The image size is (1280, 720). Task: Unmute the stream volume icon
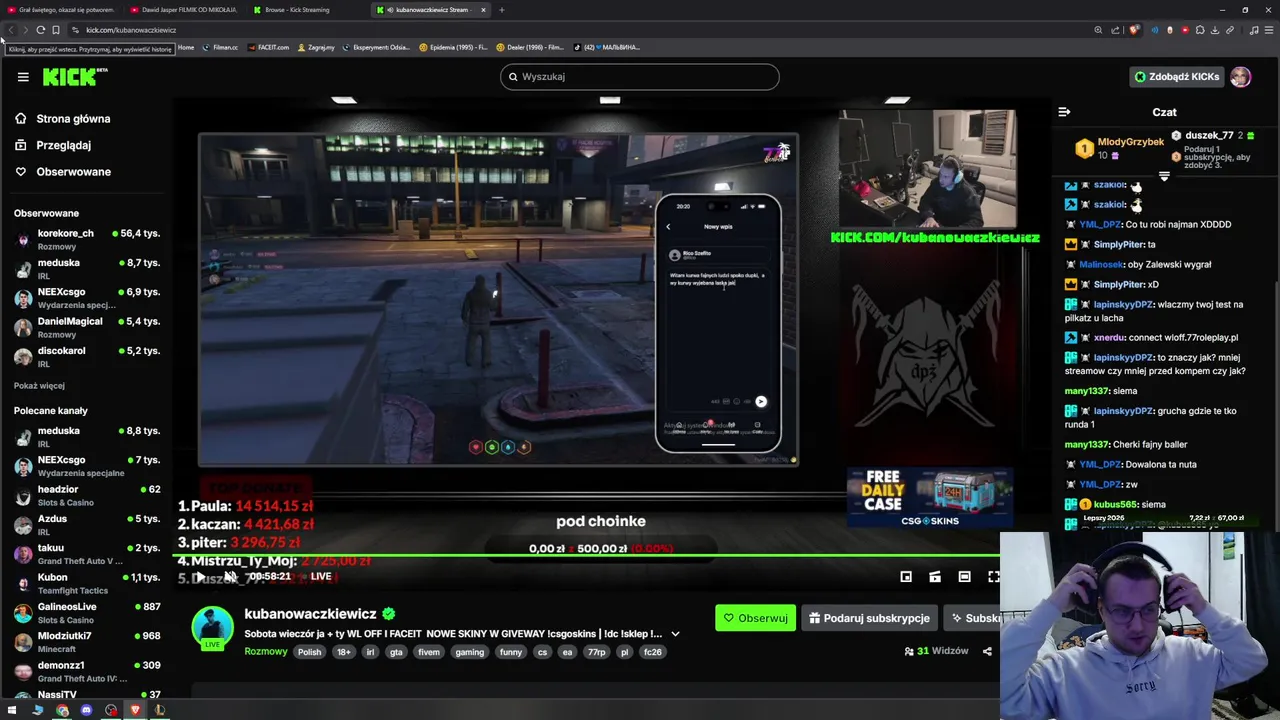point(230,577)
